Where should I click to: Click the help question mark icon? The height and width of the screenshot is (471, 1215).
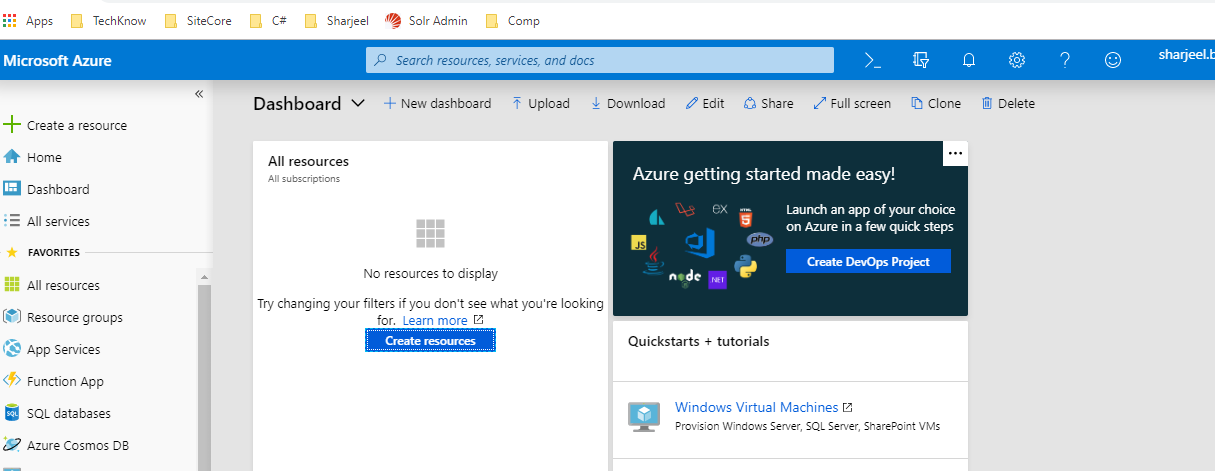[1065, 60]
